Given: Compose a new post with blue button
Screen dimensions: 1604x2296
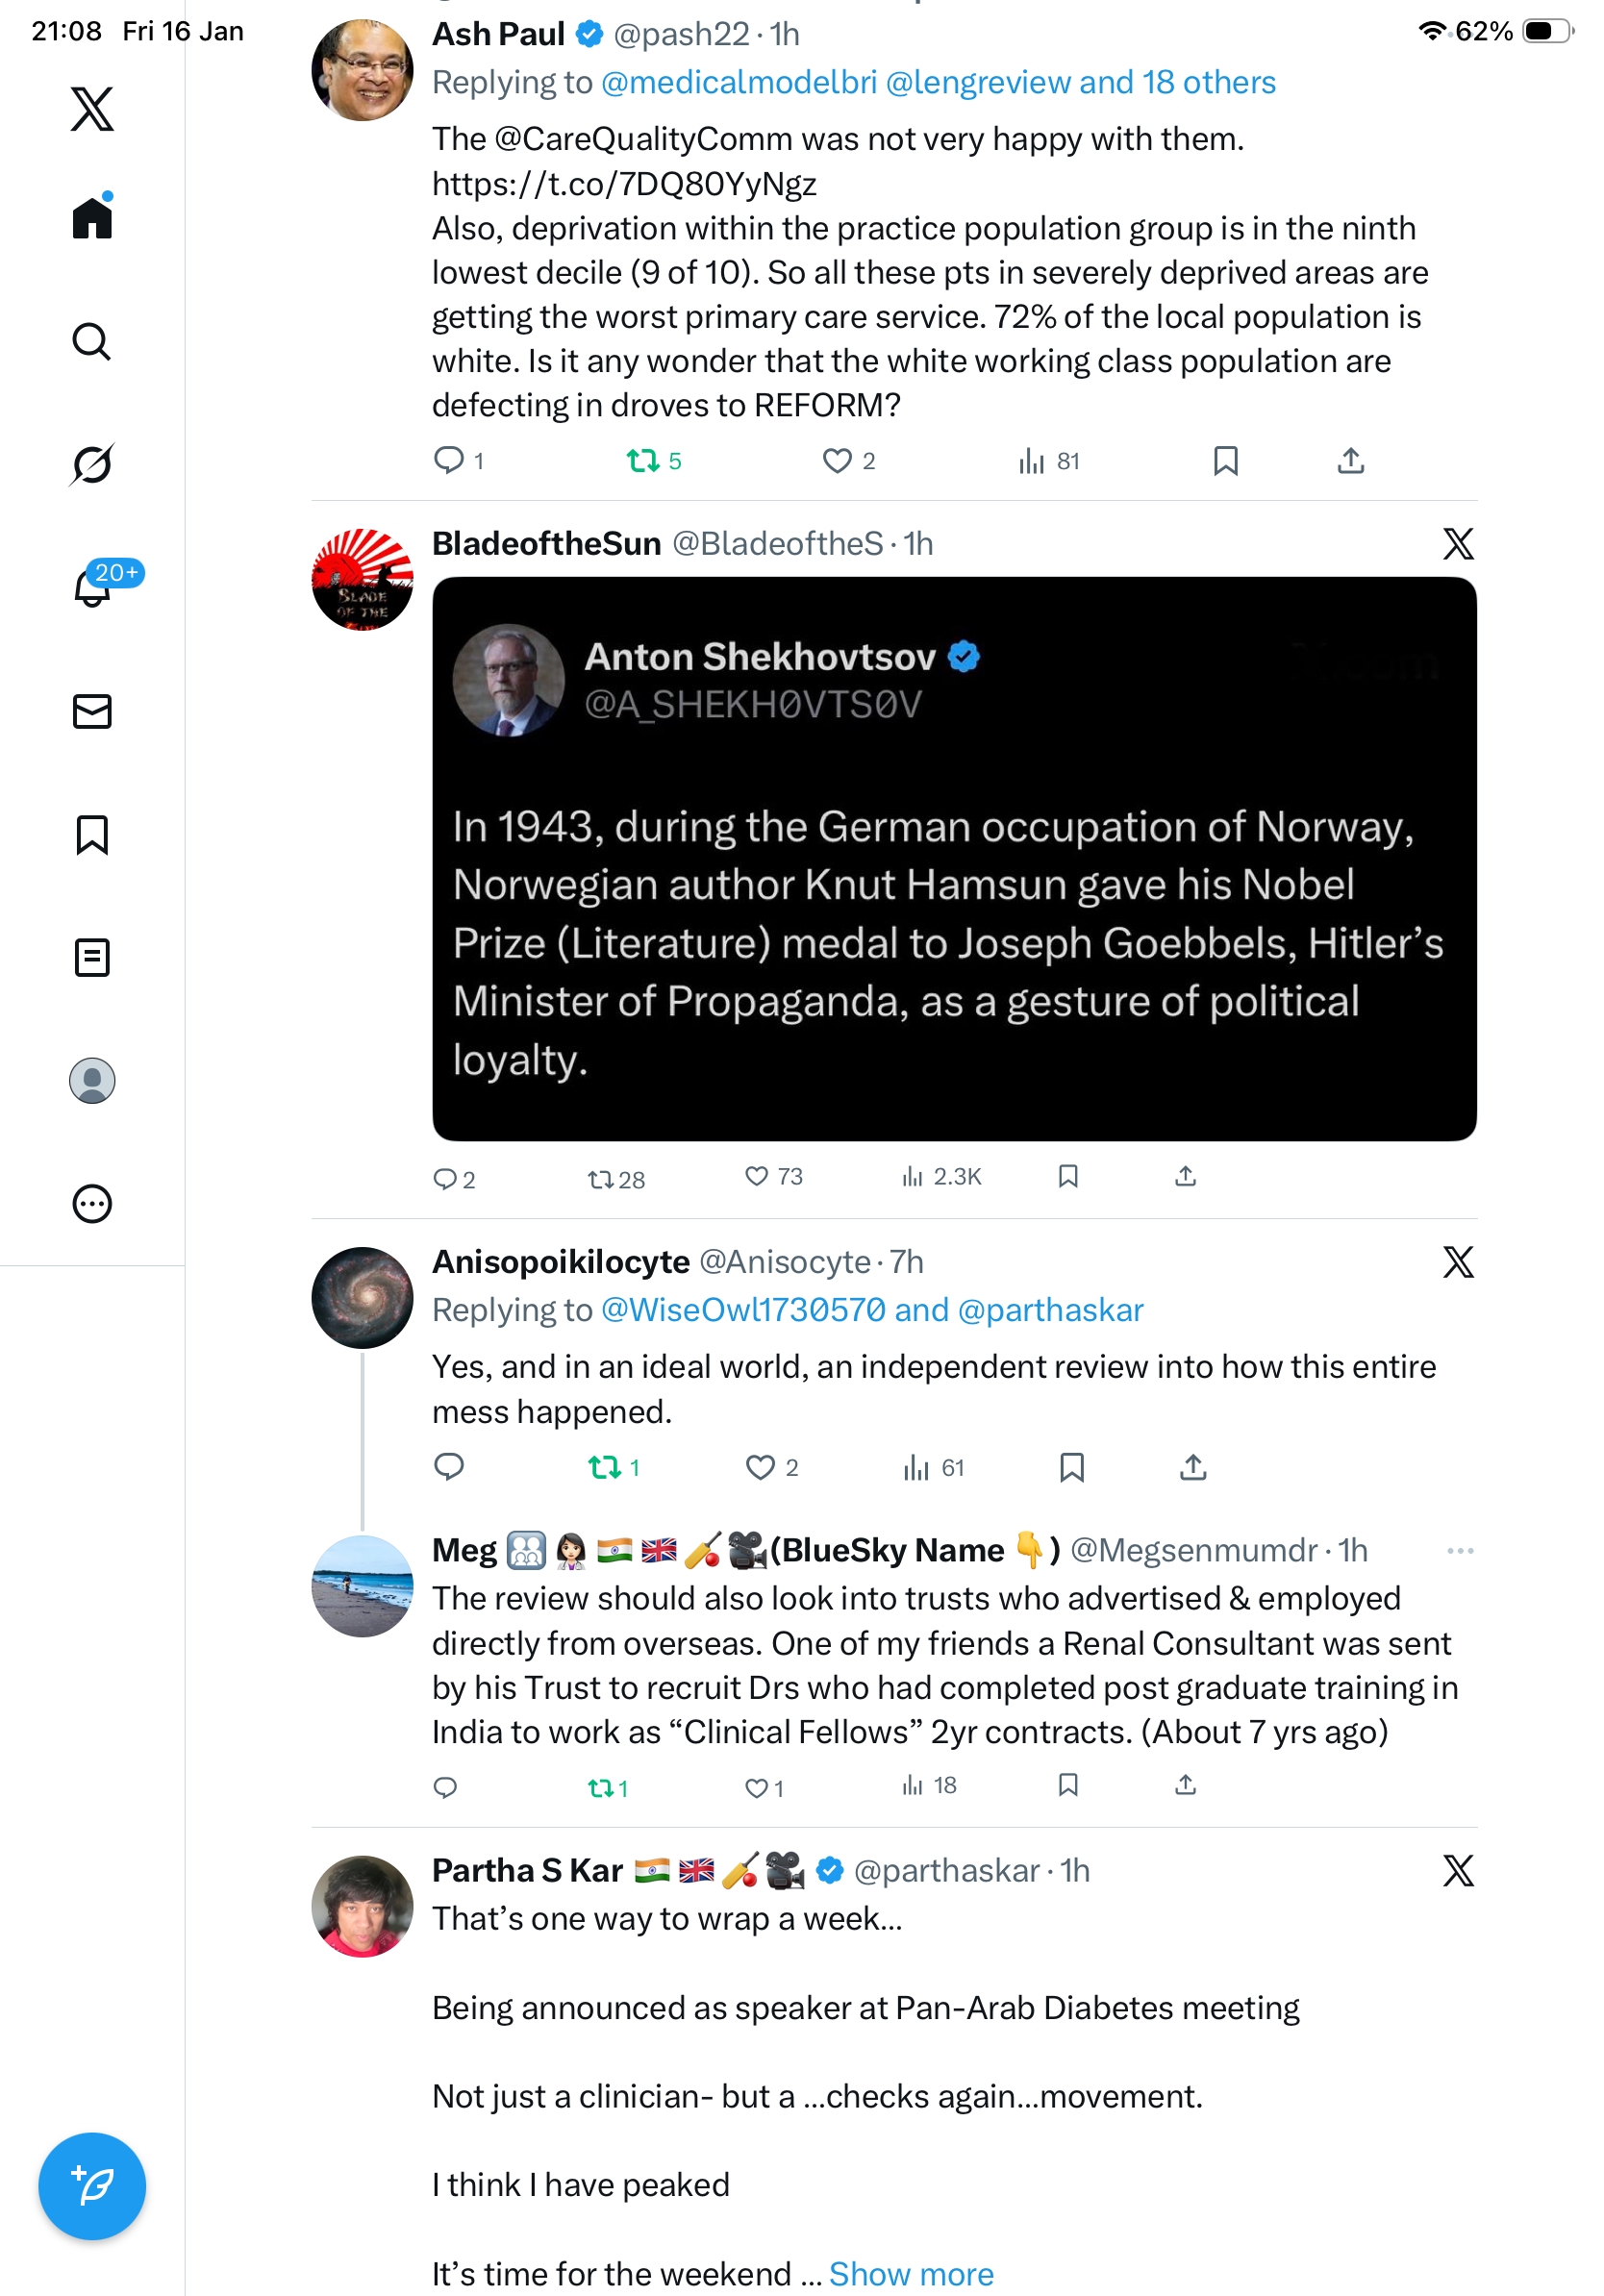Looking at the screenshot, I should tap(92, 2185).
